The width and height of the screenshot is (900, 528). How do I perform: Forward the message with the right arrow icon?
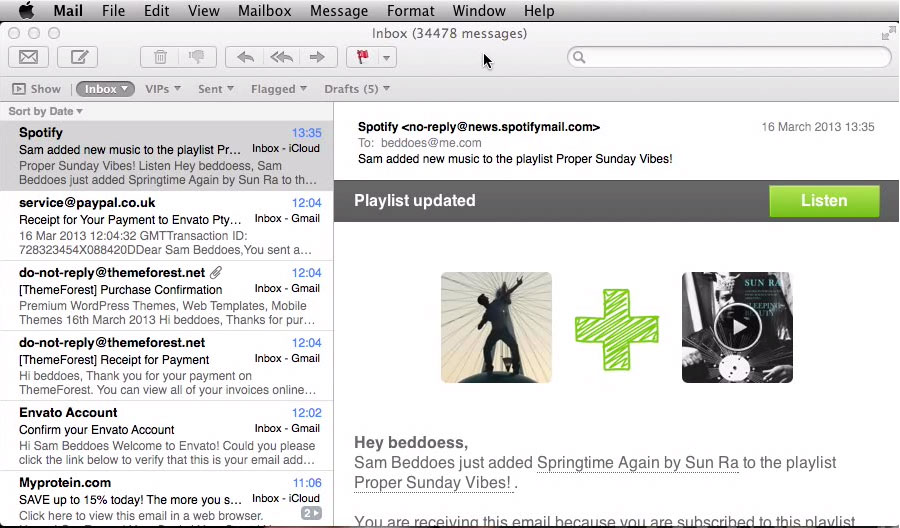point(317,57)
